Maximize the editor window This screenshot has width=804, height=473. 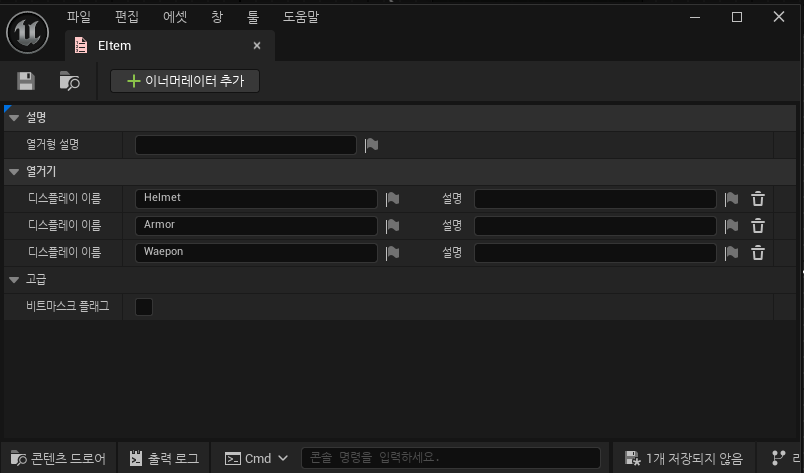click(737, 17)
